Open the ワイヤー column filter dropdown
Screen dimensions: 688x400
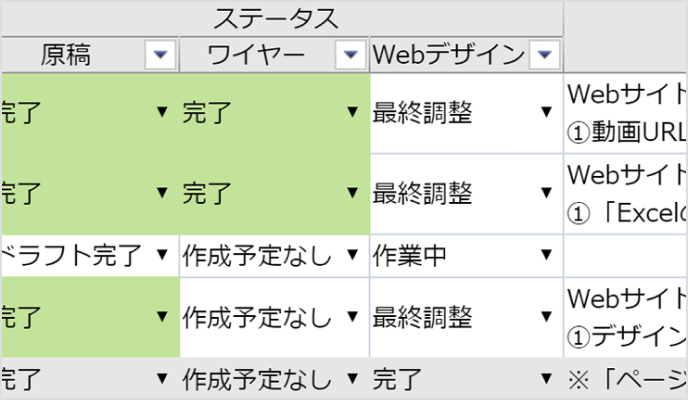pos(349,56)
